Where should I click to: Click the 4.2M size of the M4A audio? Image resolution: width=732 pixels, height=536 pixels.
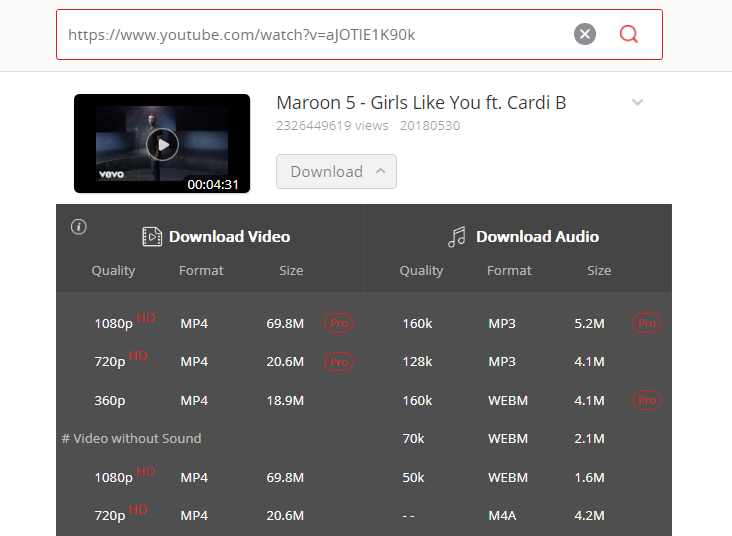(589, 515)
